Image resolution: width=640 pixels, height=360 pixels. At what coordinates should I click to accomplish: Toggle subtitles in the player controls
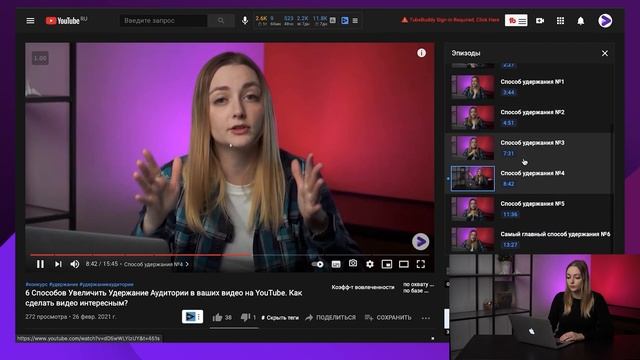click(336, 264)
